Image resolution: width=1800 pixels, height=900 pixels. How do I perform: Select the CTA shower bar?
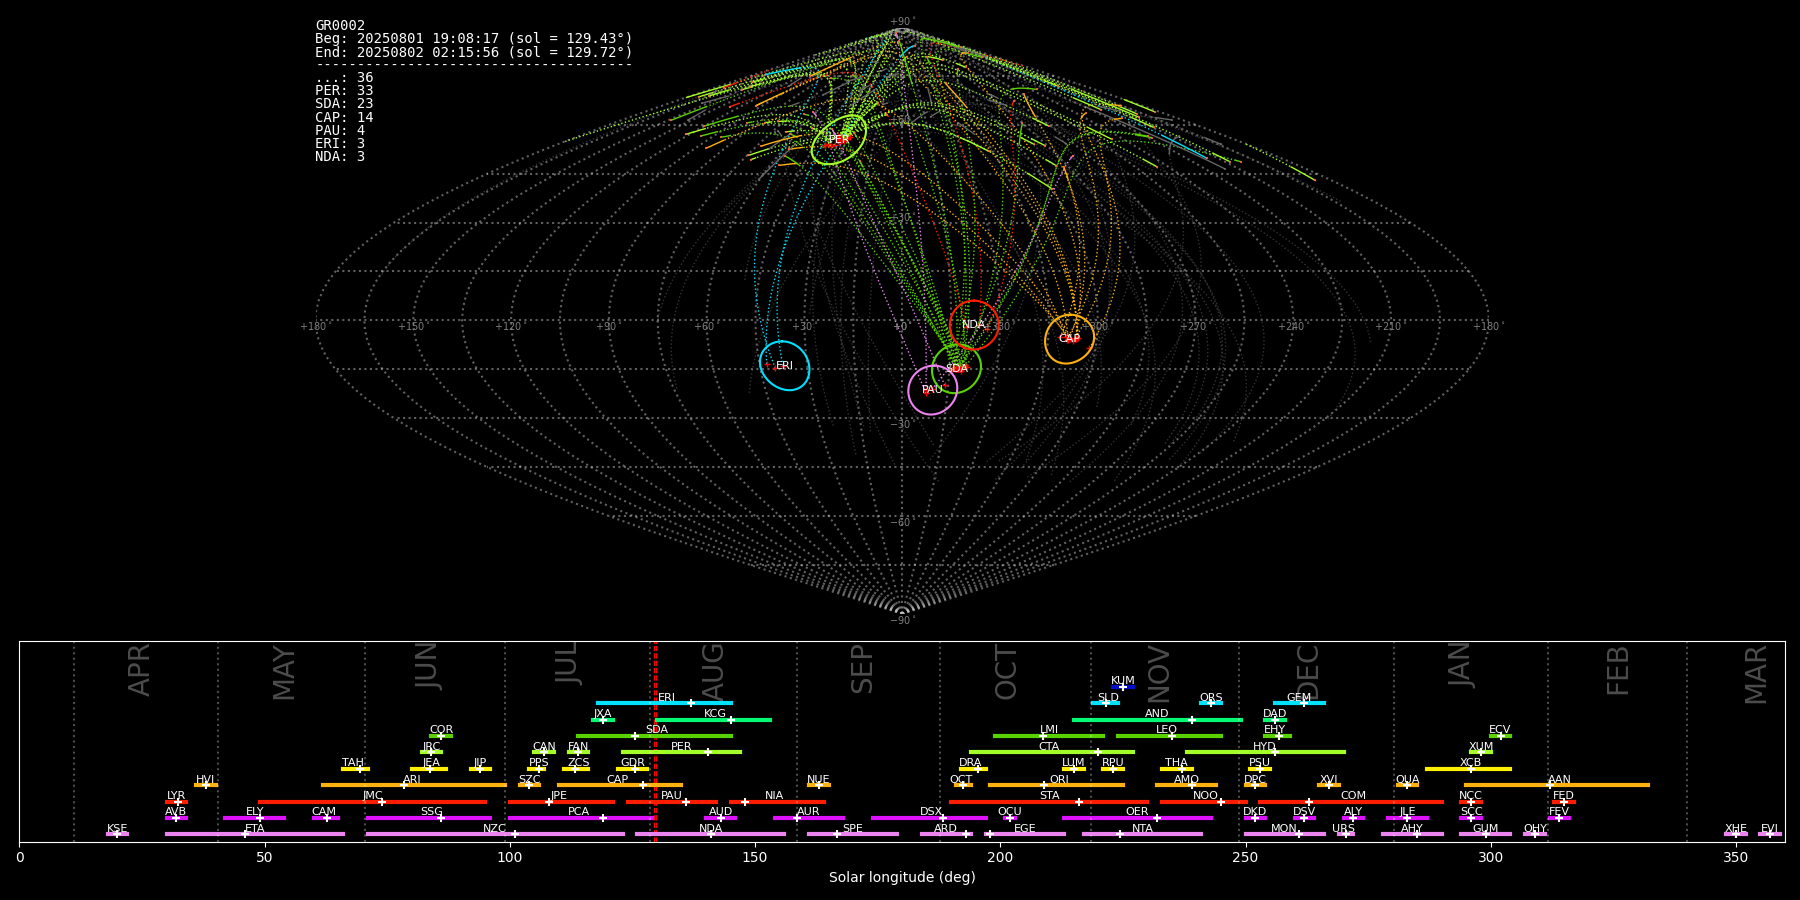click(1052, 752)
